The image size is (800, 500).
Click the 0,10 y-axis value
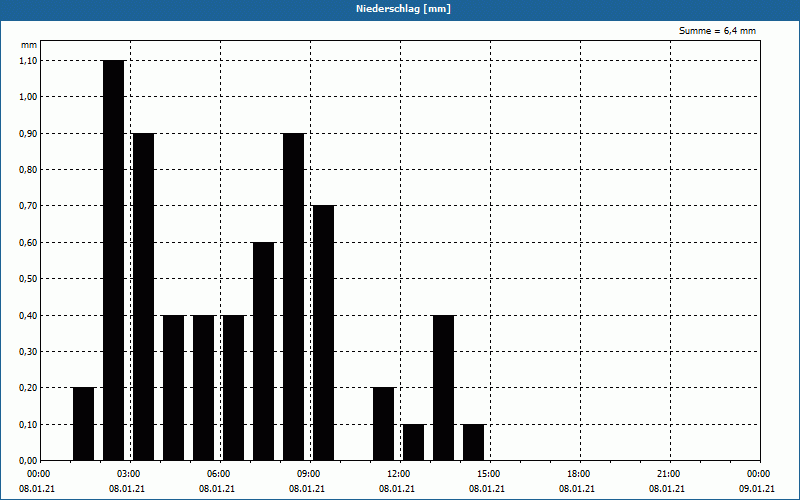28,425
